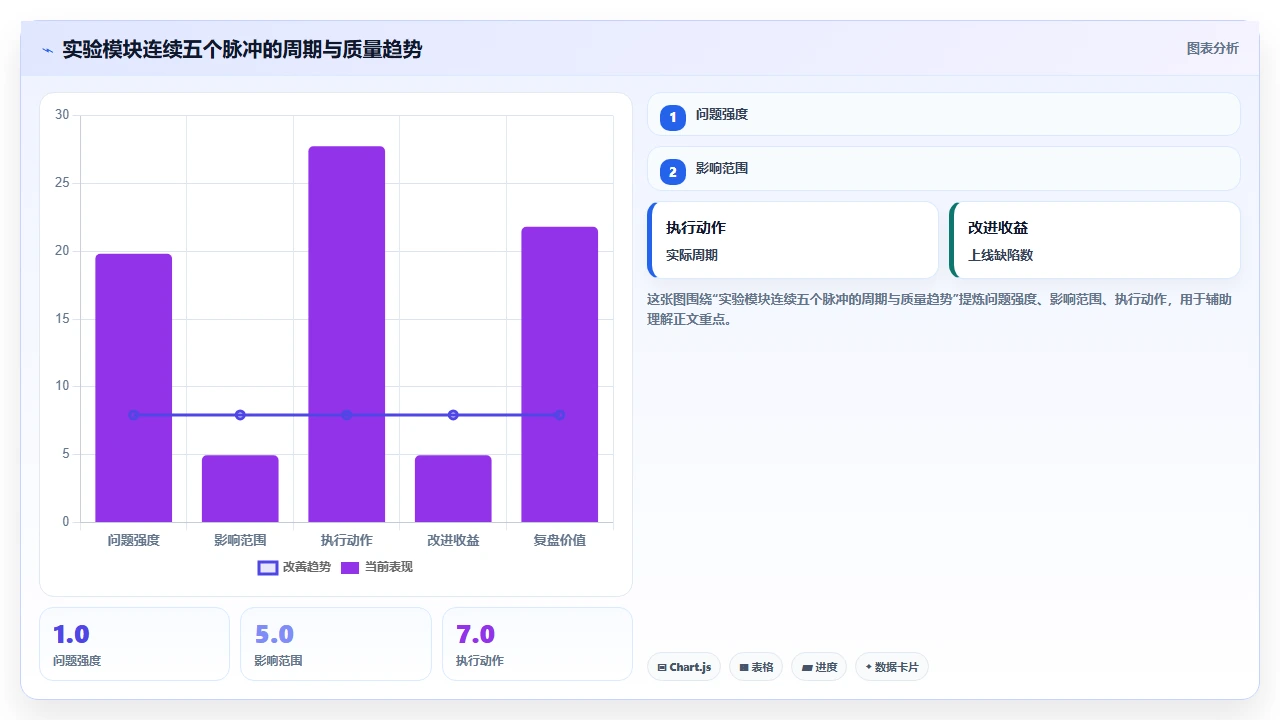
Task: Click x-axis label 复盘价值
Action: pyautogui.click(x=560, y=540)
